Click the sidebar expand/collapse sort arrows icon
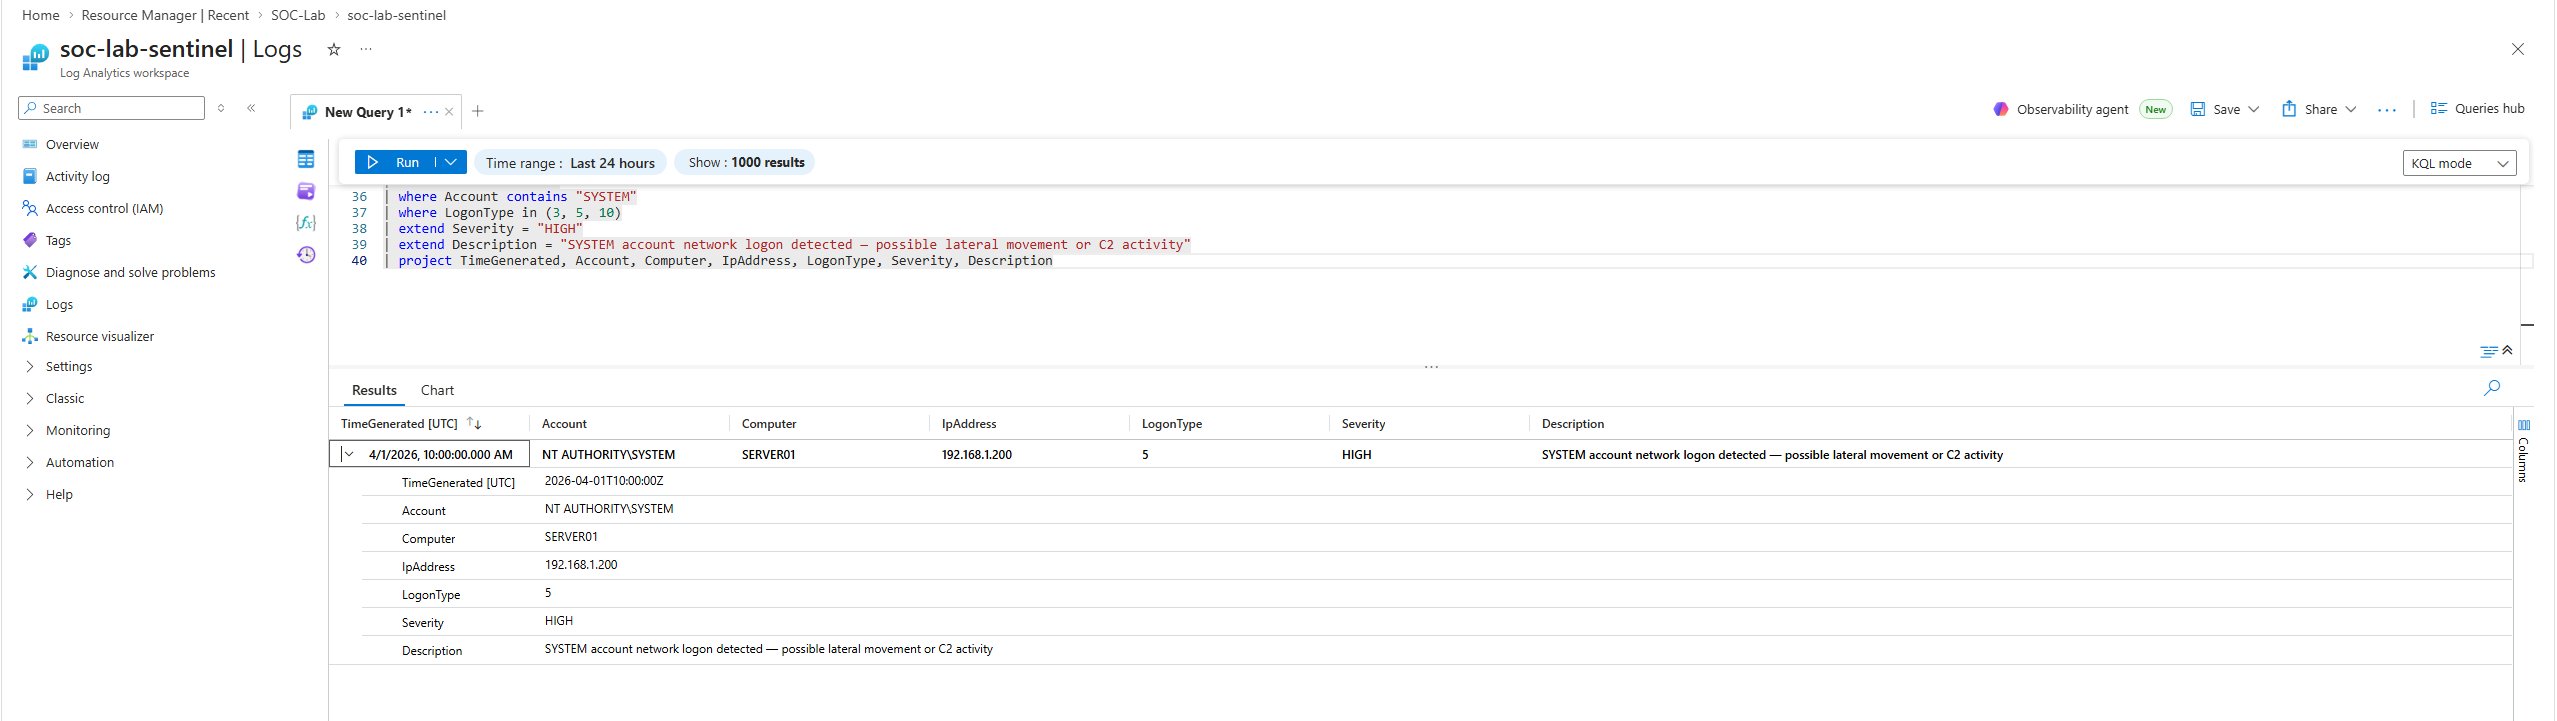 [221, 108]
